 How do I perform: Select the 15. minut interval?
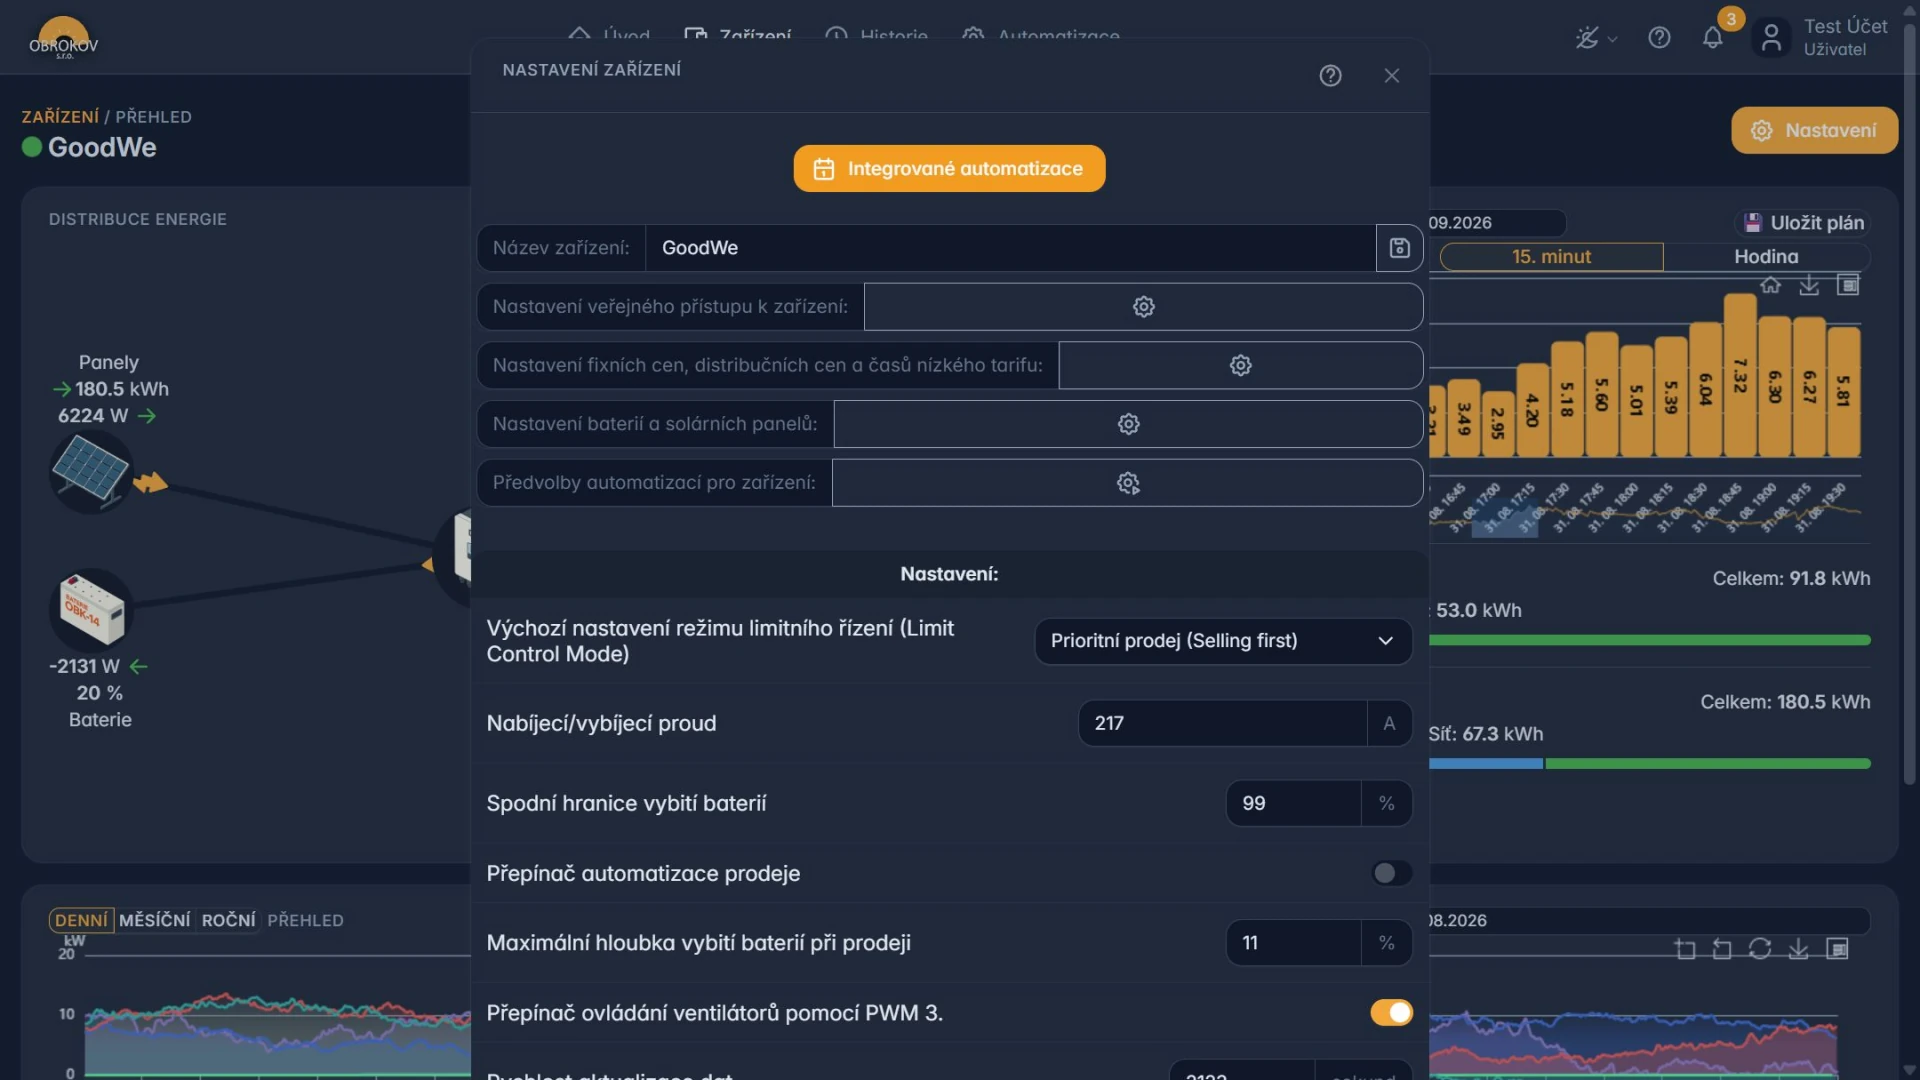pyautogui.click(x=1551, y=257)
